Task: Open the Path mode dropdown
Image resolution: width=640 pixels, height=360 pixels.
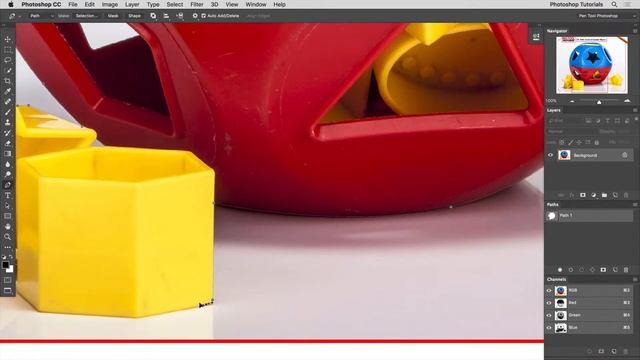Action: click(41, 16)
